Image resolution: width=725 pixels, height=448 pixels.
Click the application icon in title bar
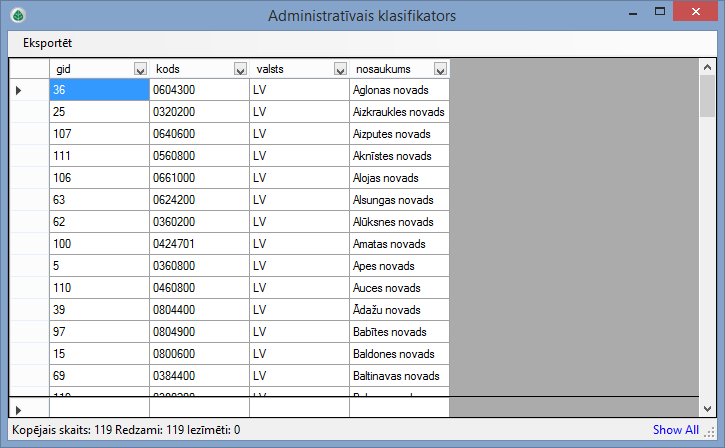[17, 16]
